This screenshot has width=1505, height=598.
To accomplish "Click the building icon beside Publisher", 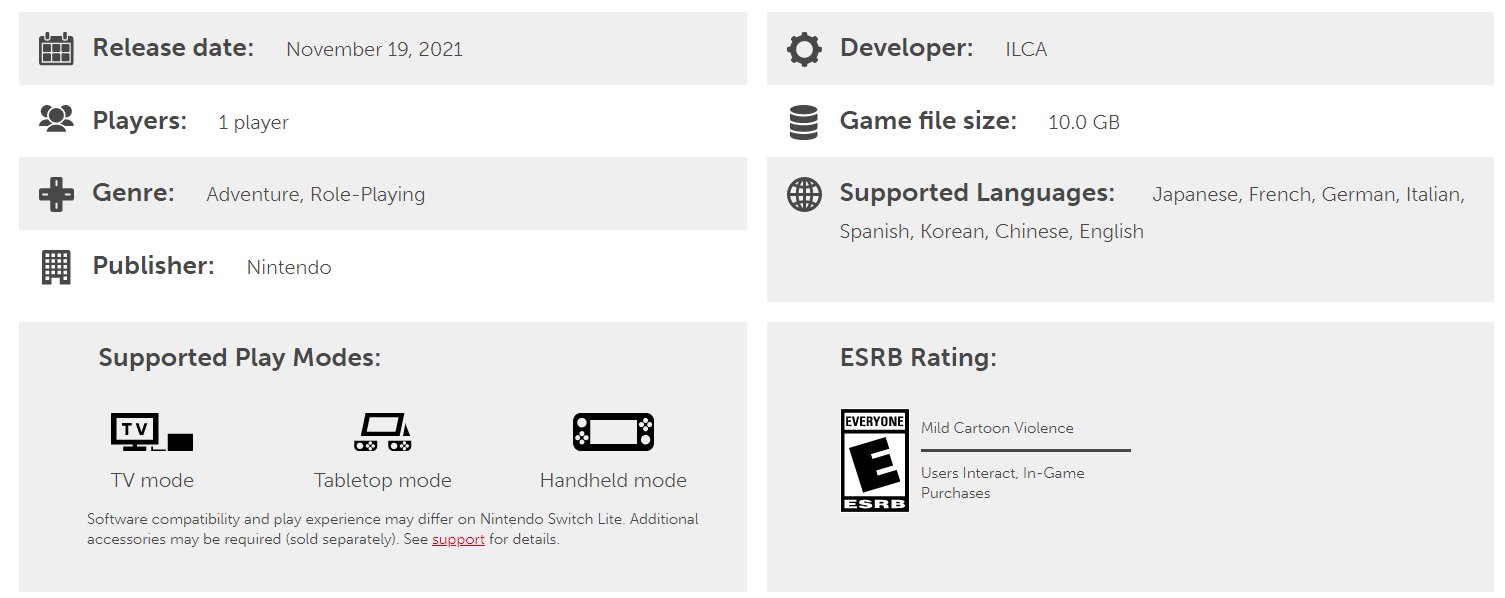I will click(x=56, y=266).
